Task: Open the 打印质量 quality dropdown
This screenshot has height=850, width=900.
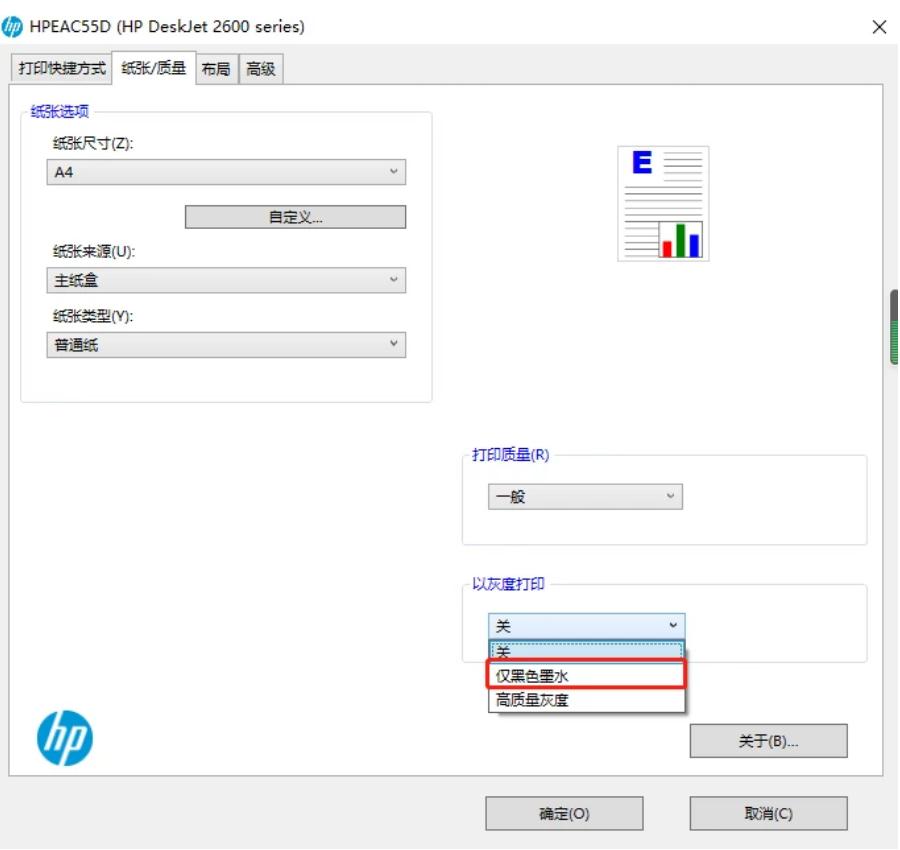Action: click(670, 496)
